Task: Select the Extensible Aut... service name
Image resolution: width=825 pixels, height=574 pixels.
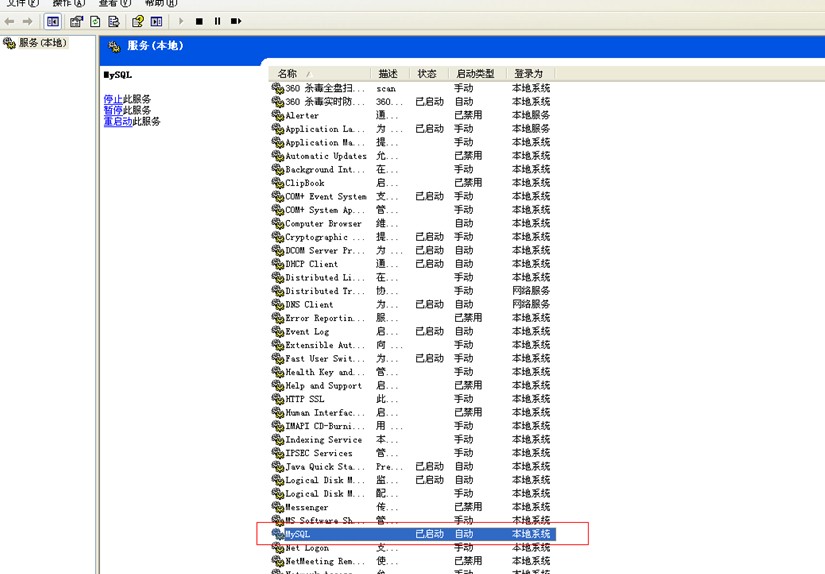Action: tap(325, 345)
